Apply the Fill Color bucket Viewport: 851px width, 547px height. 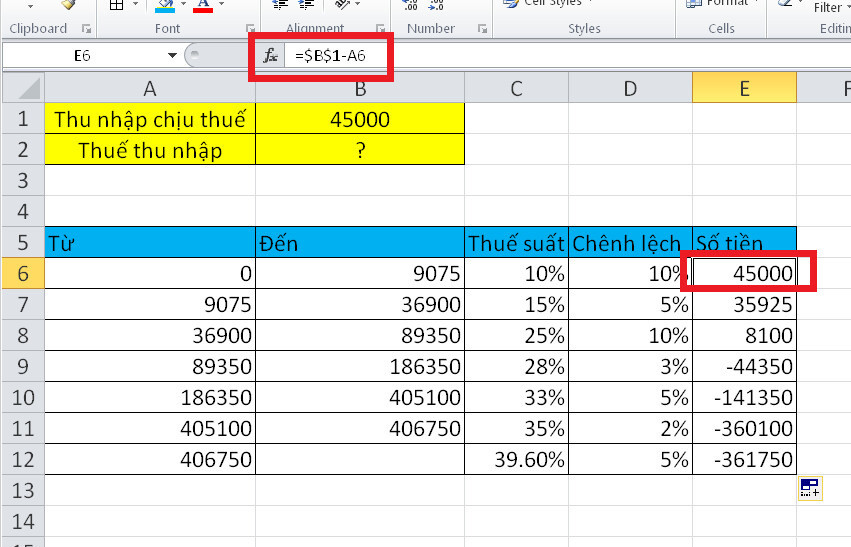[165, 5]
